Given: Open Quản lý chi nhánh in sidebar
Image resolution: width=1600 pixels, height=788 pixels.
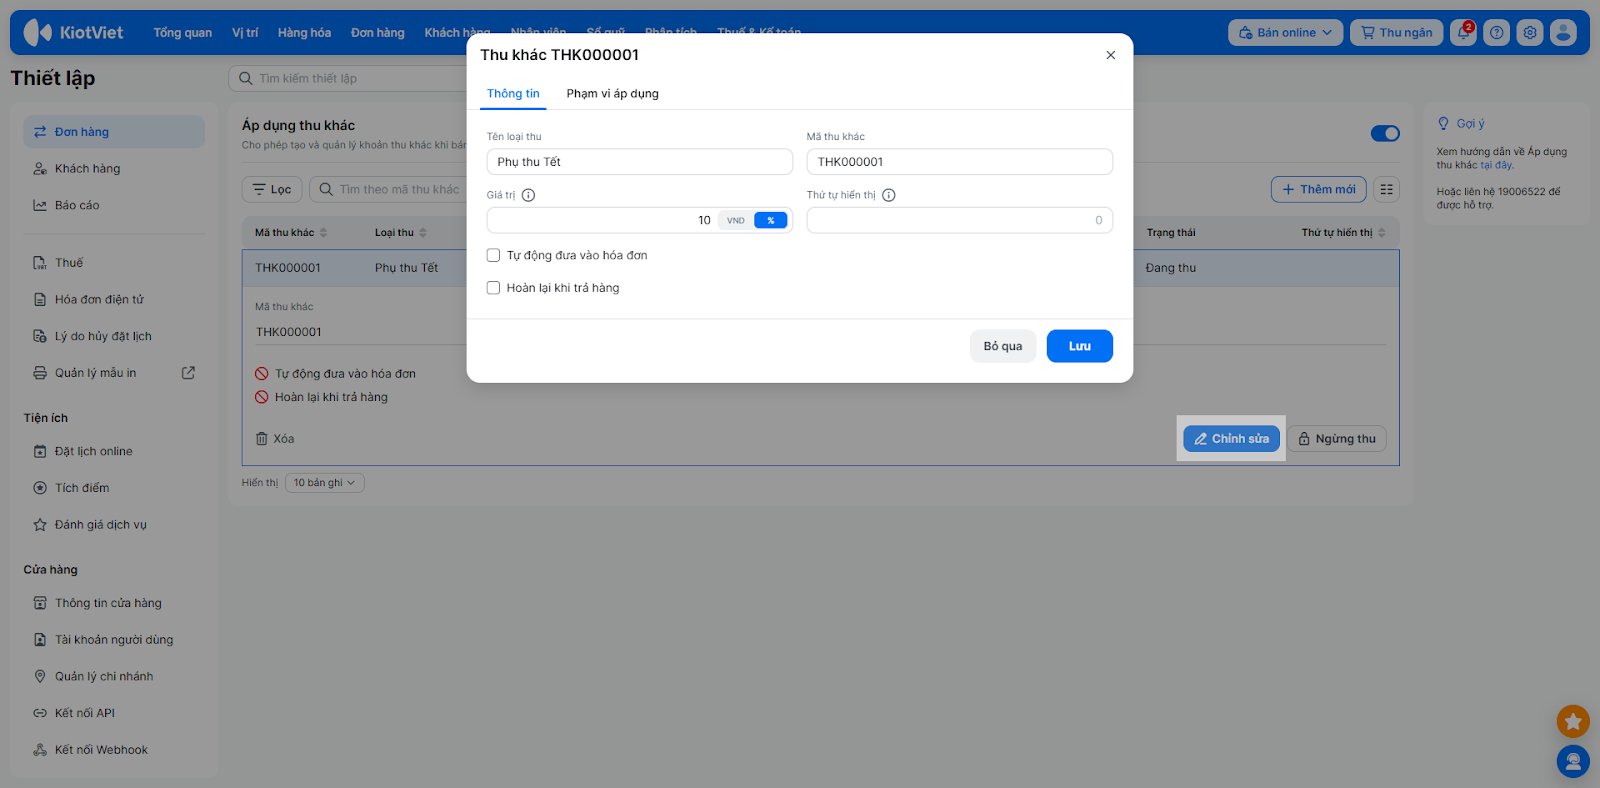Looking at the screenshot, I should [114, 677].
